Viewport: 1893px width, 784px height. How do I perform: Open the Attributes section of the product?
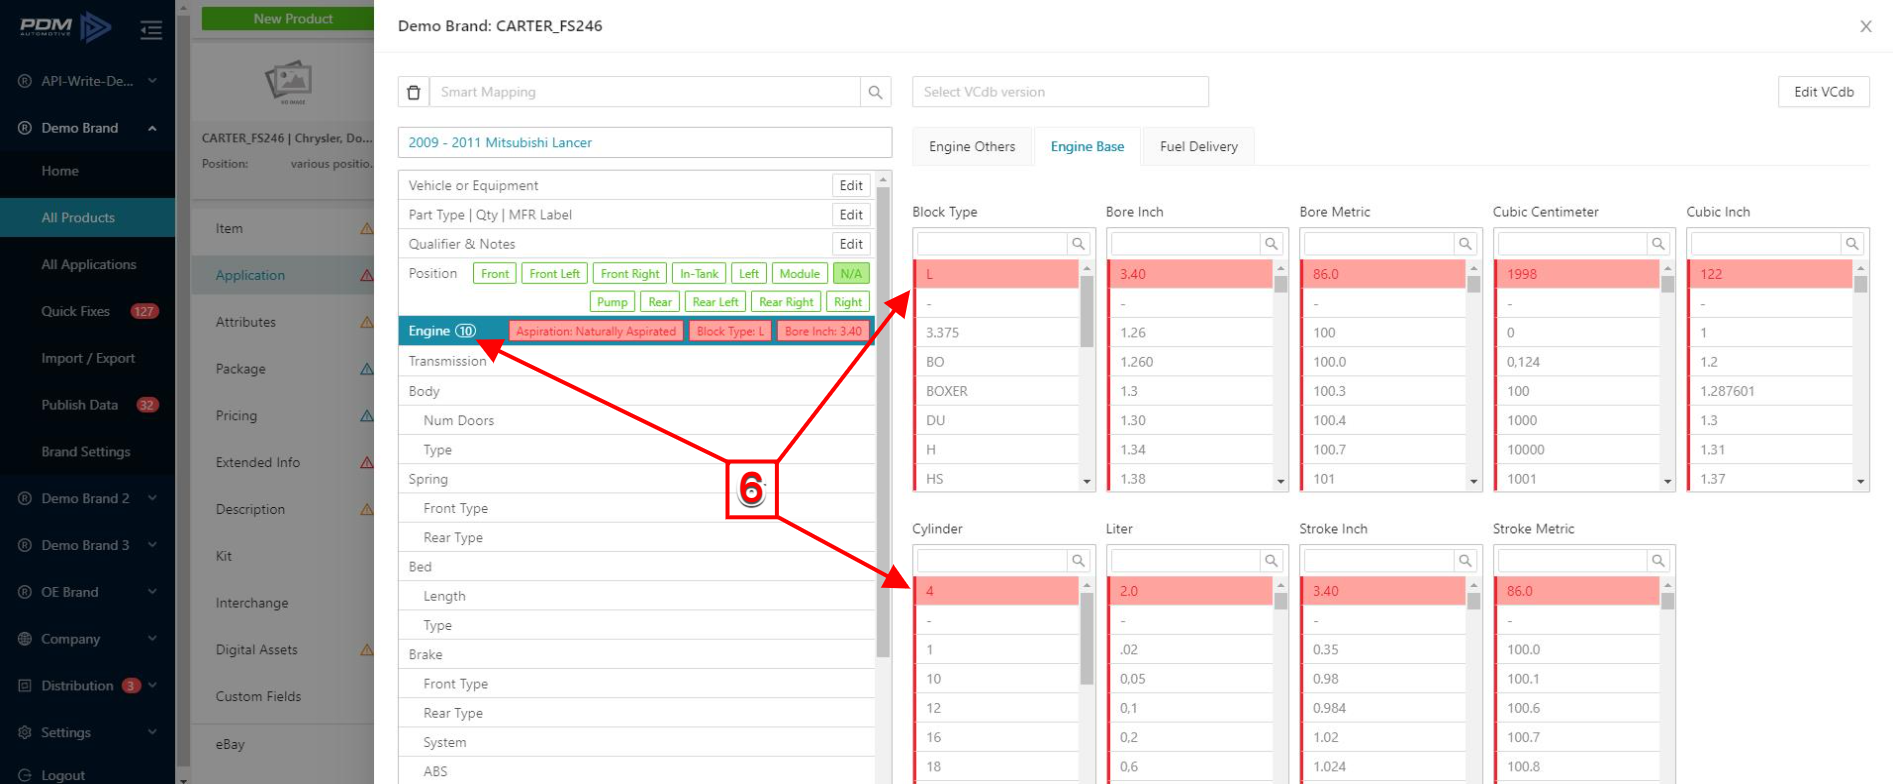click(x=246, y=322)
